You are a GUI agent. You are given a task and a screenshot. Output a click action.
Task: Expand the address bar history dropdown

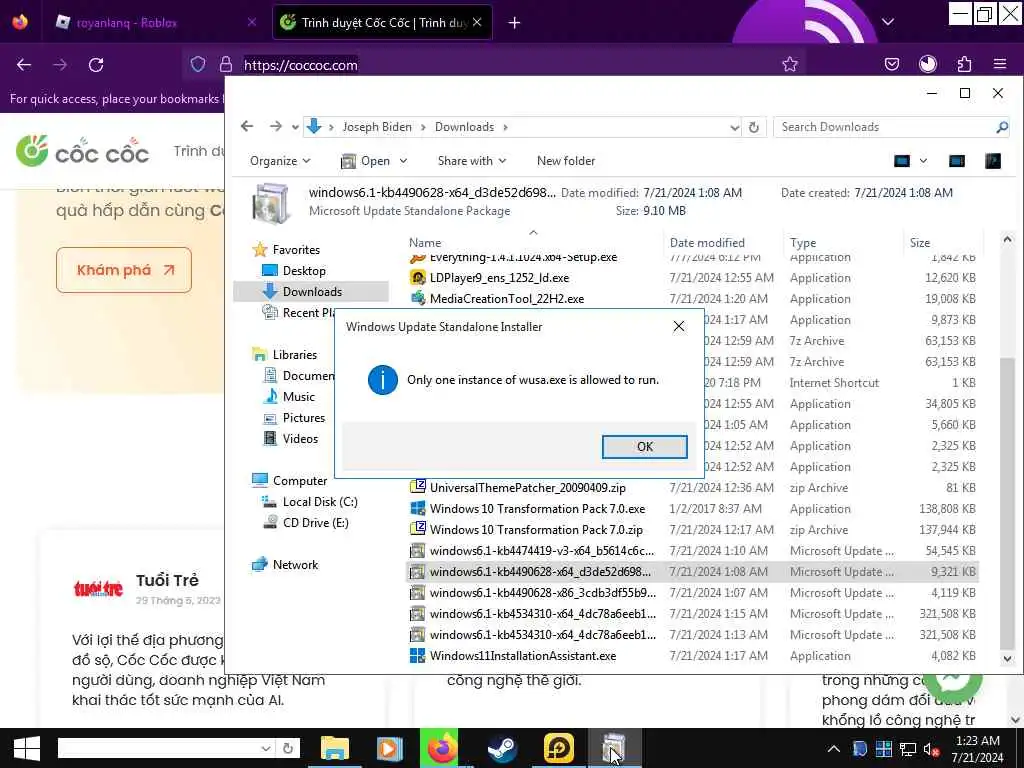pos(734,127)
